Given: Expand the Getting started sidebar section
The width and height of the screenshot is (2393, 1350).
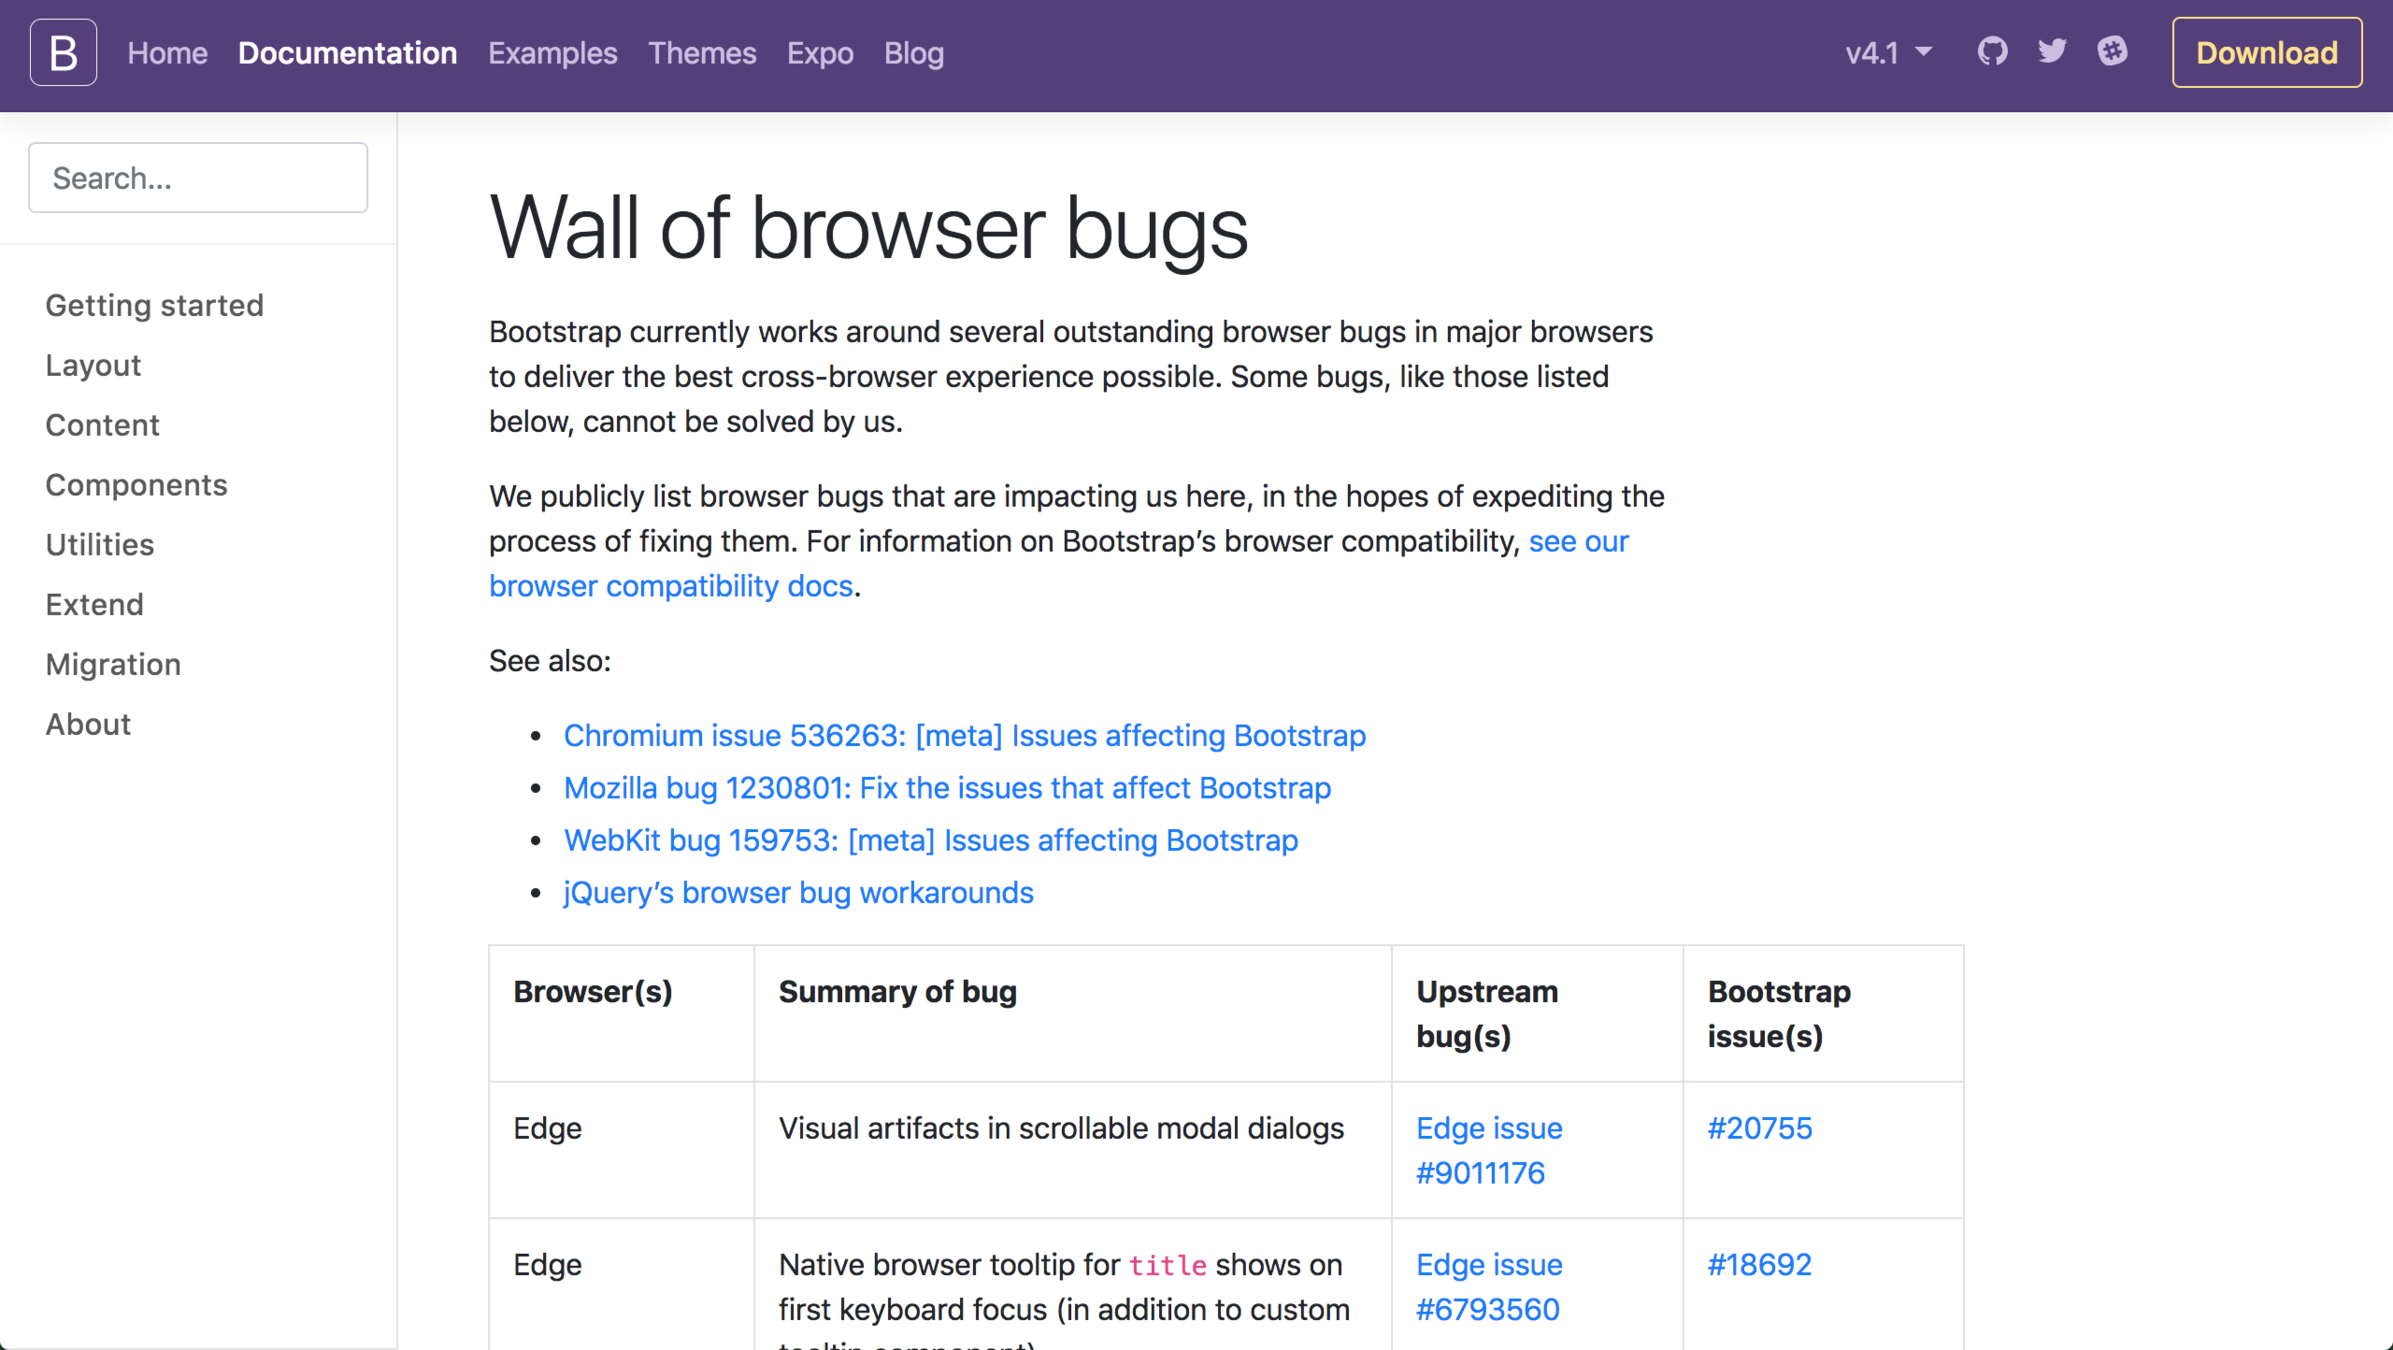Looking at the screenshot, I should (x=154, y=305).
